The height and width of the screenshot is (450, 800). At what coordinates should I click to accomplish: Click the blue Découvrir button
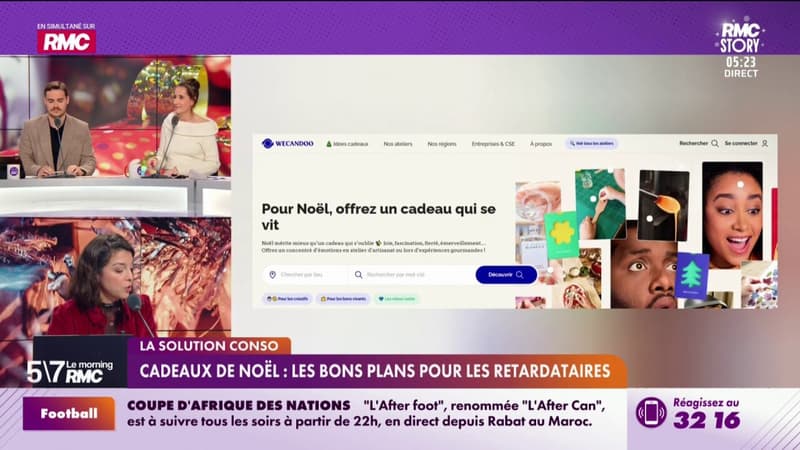tap(506, 274)
